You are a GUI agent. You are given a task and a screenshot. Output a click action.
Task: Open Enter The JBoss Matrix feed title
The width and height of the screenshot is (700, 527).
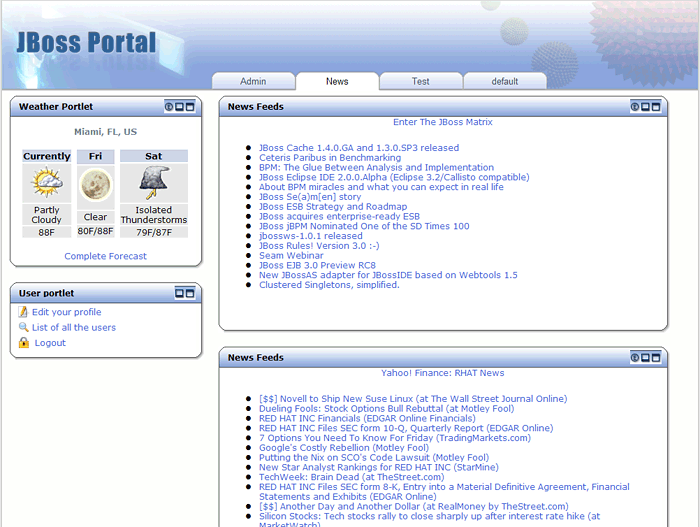[443, 122]
